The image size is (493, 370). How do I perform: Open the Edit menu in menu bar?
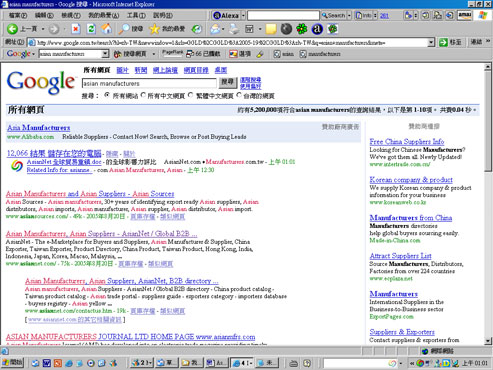[44, 15]
